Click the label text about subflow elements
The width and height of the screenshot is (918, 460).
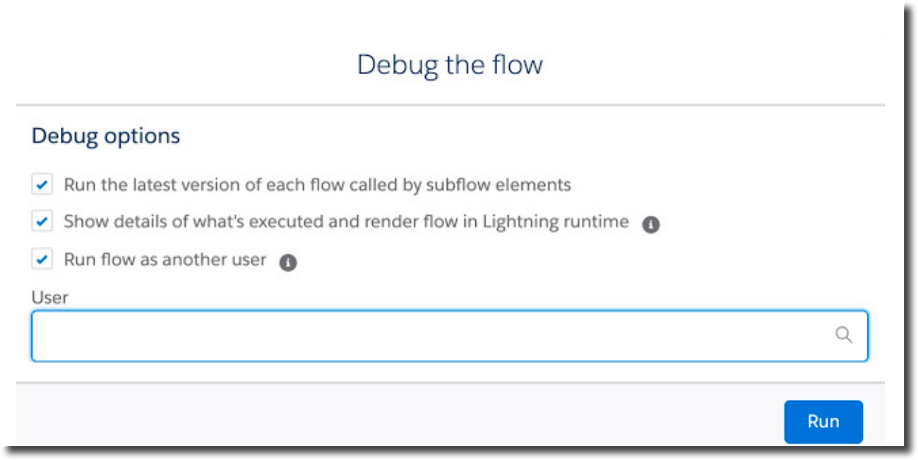pos(317,186)
